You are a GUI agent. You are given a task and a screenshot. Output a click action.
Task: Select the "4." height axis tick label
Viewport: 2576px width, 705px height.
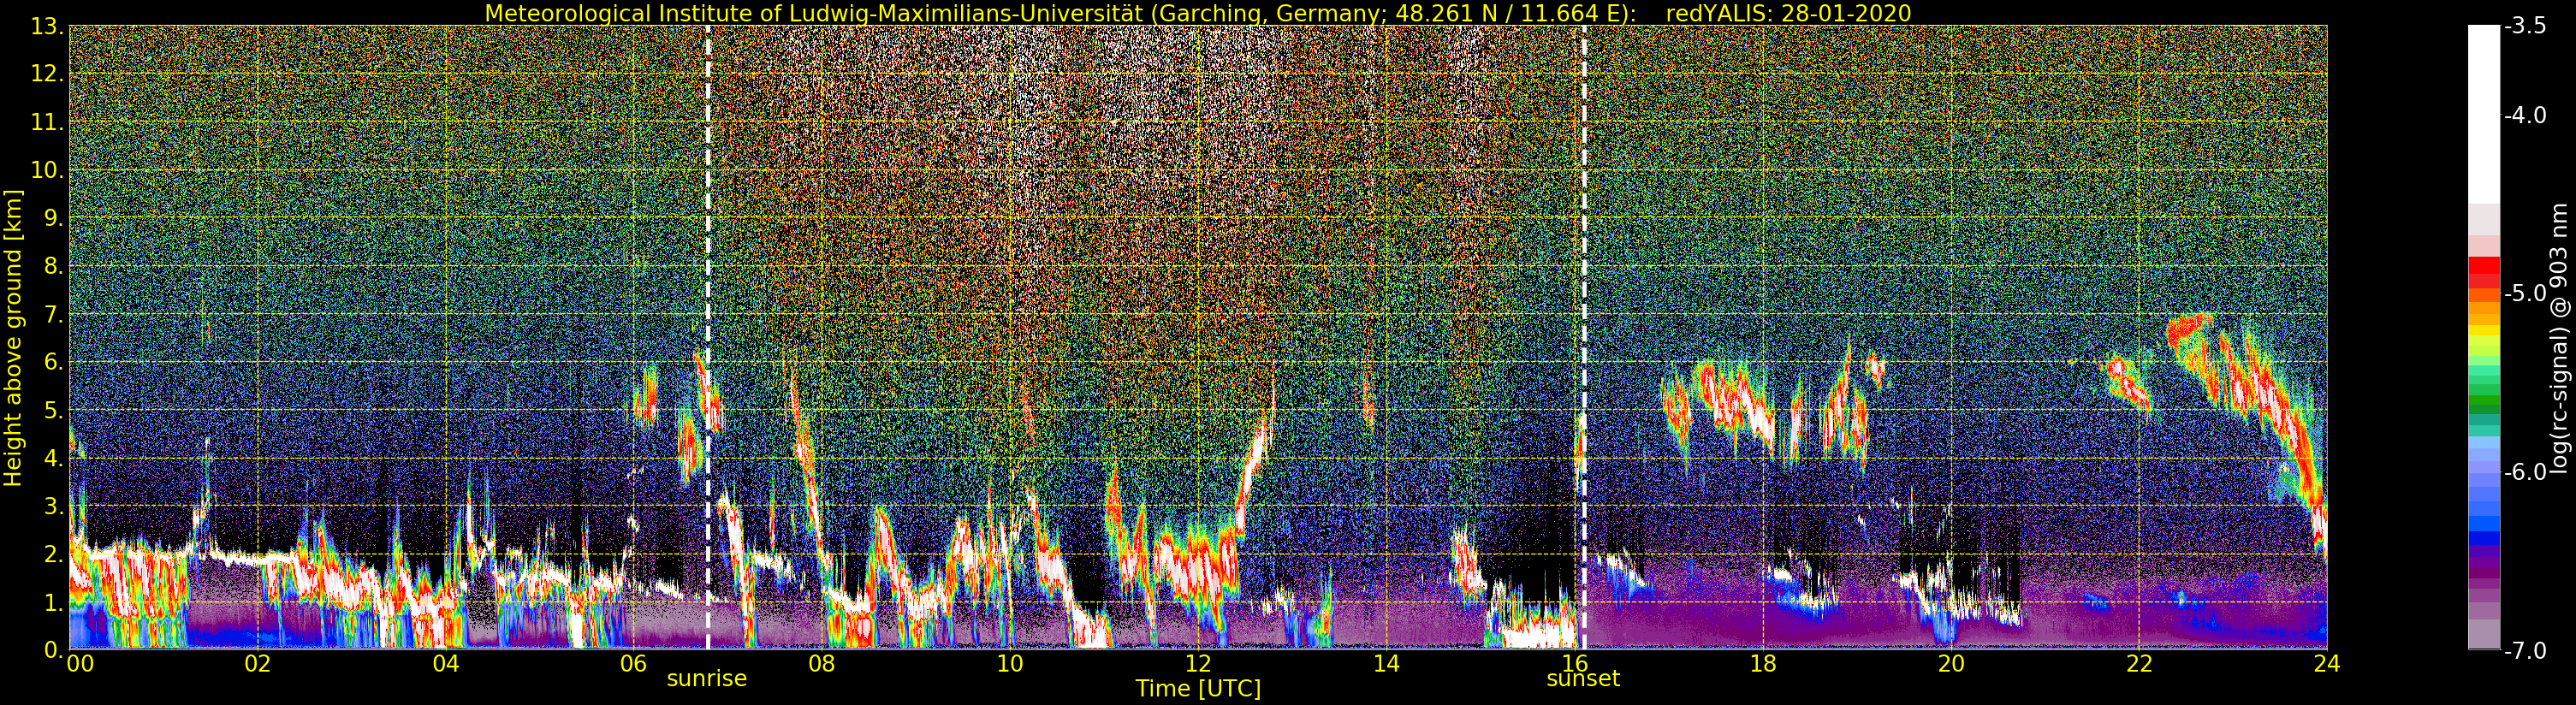(52, 459)
